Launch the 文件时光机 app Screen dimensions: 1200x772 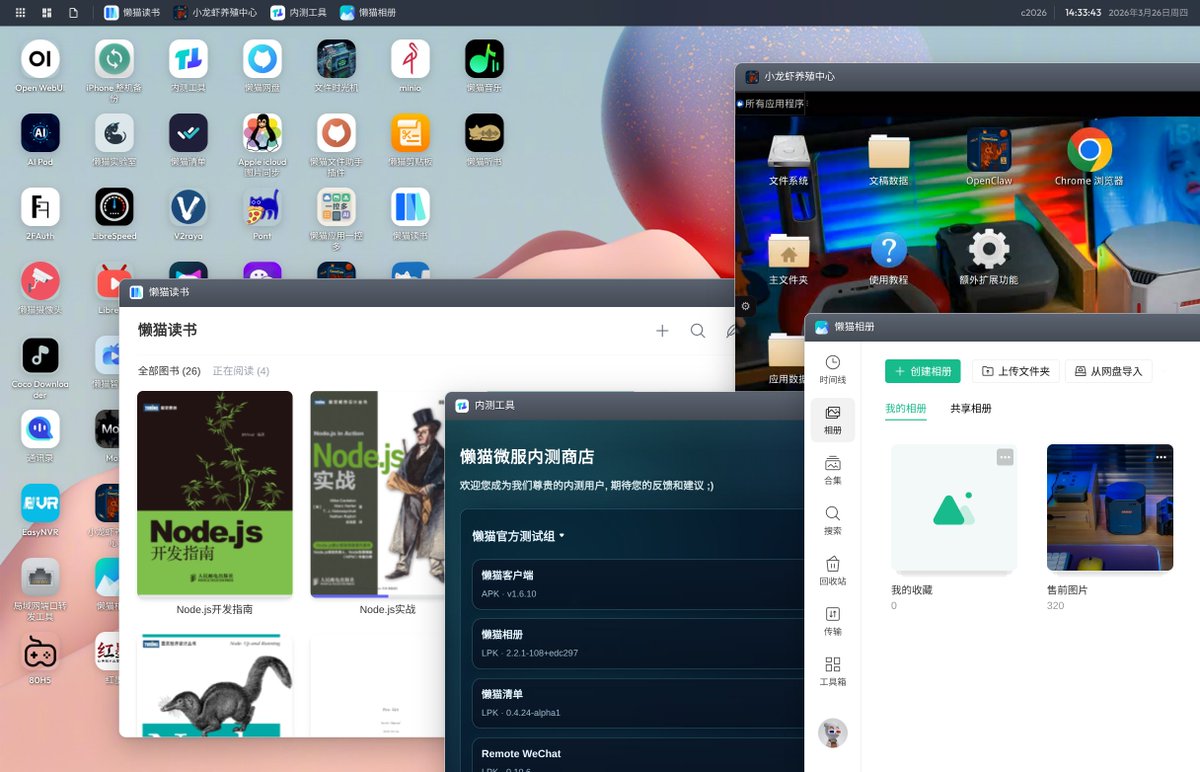click(x=336, y=59)
